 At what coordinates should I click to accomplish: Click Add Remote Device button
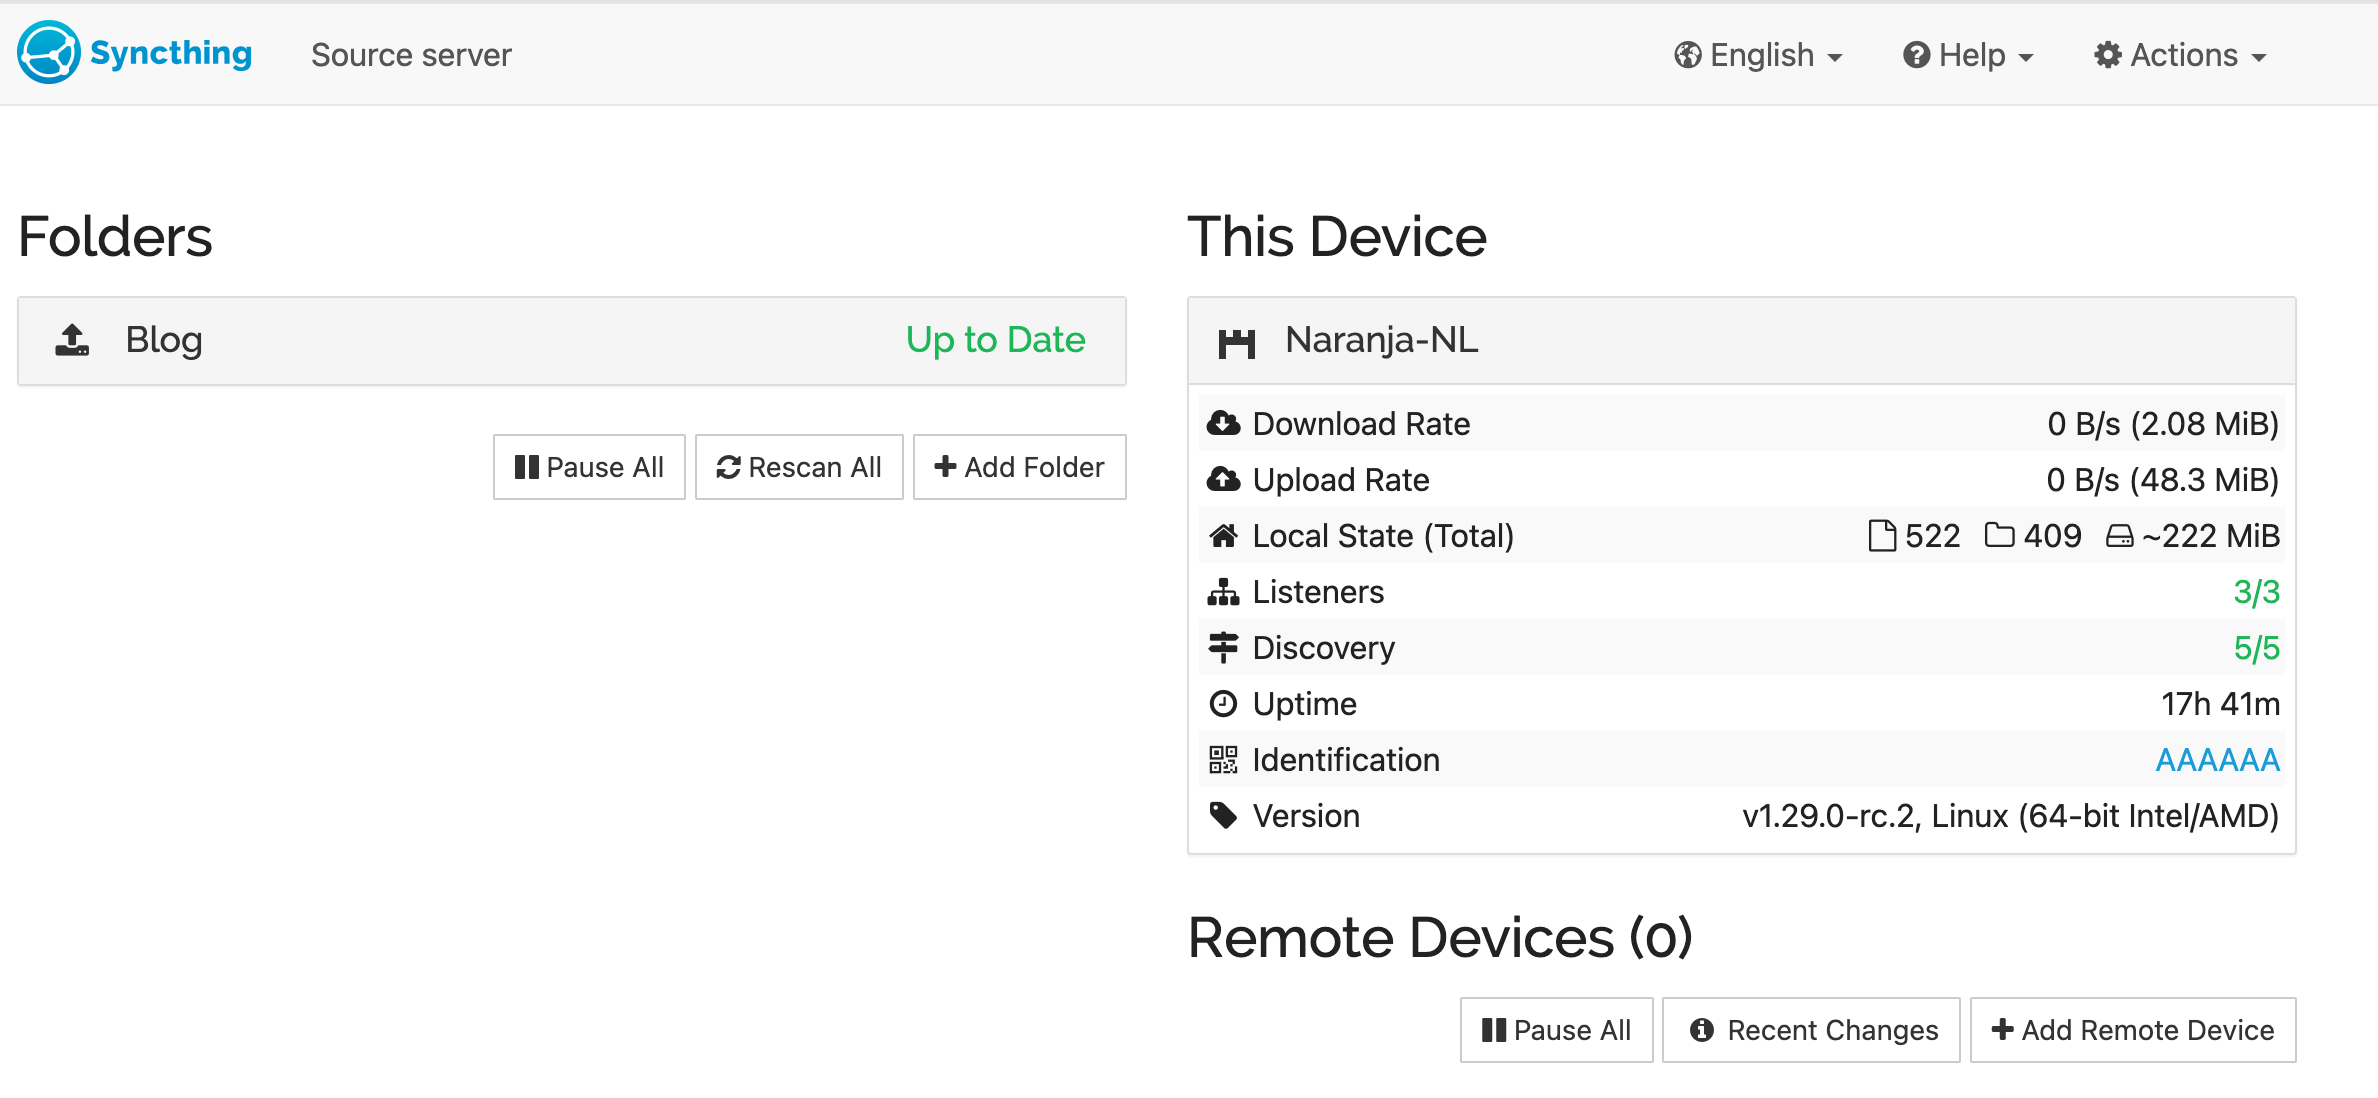coord(2133,1030)
